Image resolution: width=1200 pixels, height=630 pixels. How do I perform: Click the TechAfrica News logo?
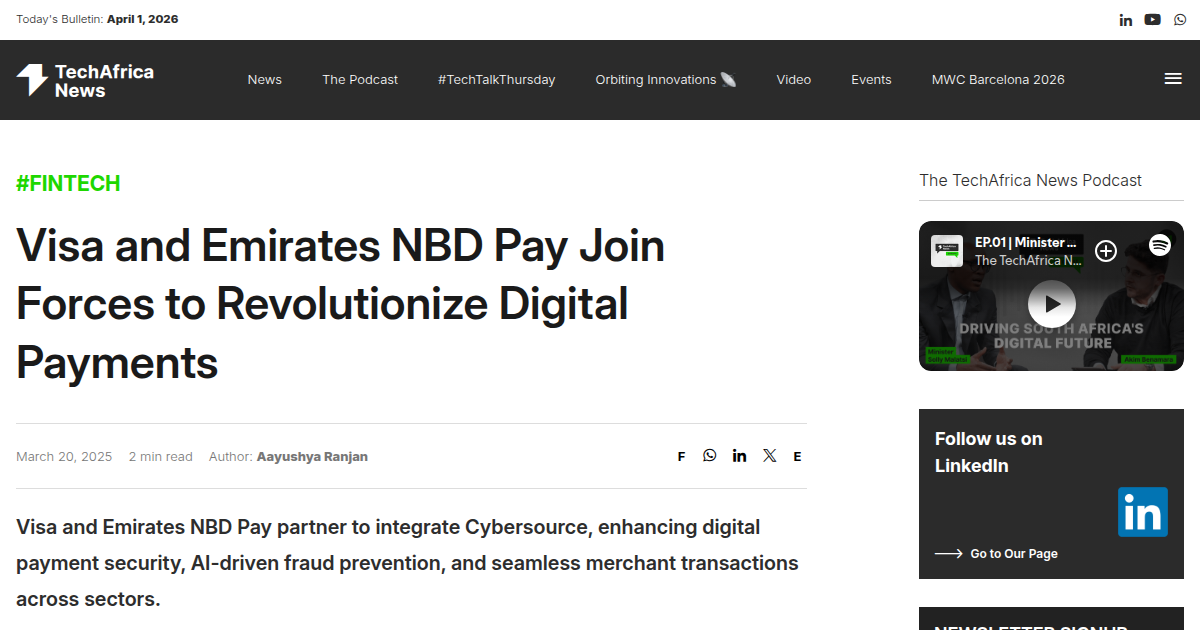tap(84, 80)
